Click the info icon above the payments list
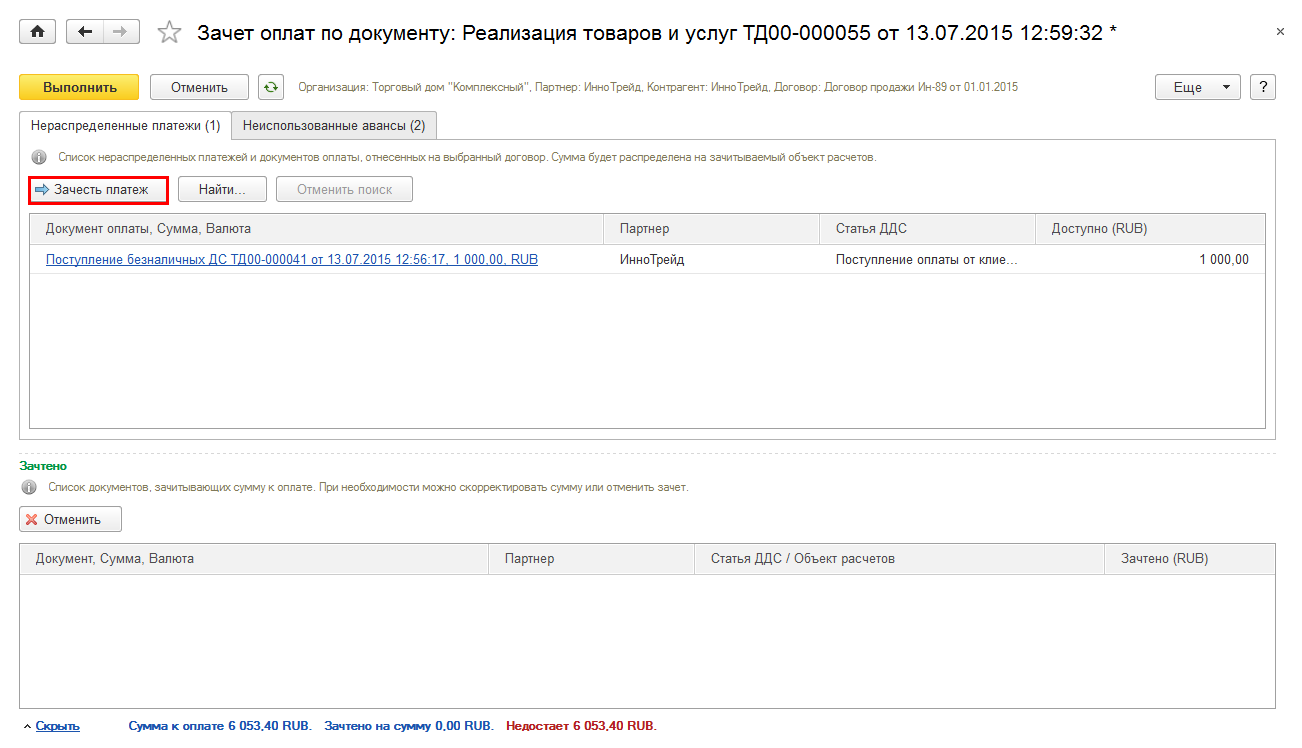This screenshot has width=1302, height=748. pos(39,158)
